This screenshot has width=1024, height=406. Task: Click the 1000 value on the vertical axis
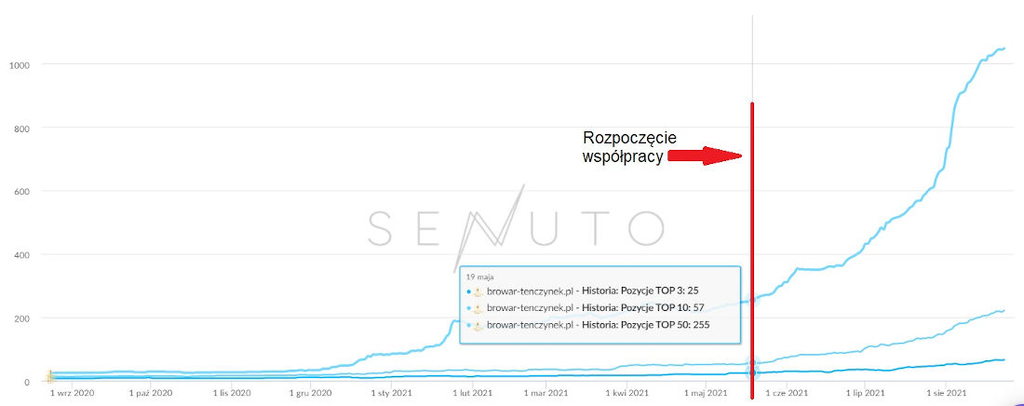(x=21, y=65)
